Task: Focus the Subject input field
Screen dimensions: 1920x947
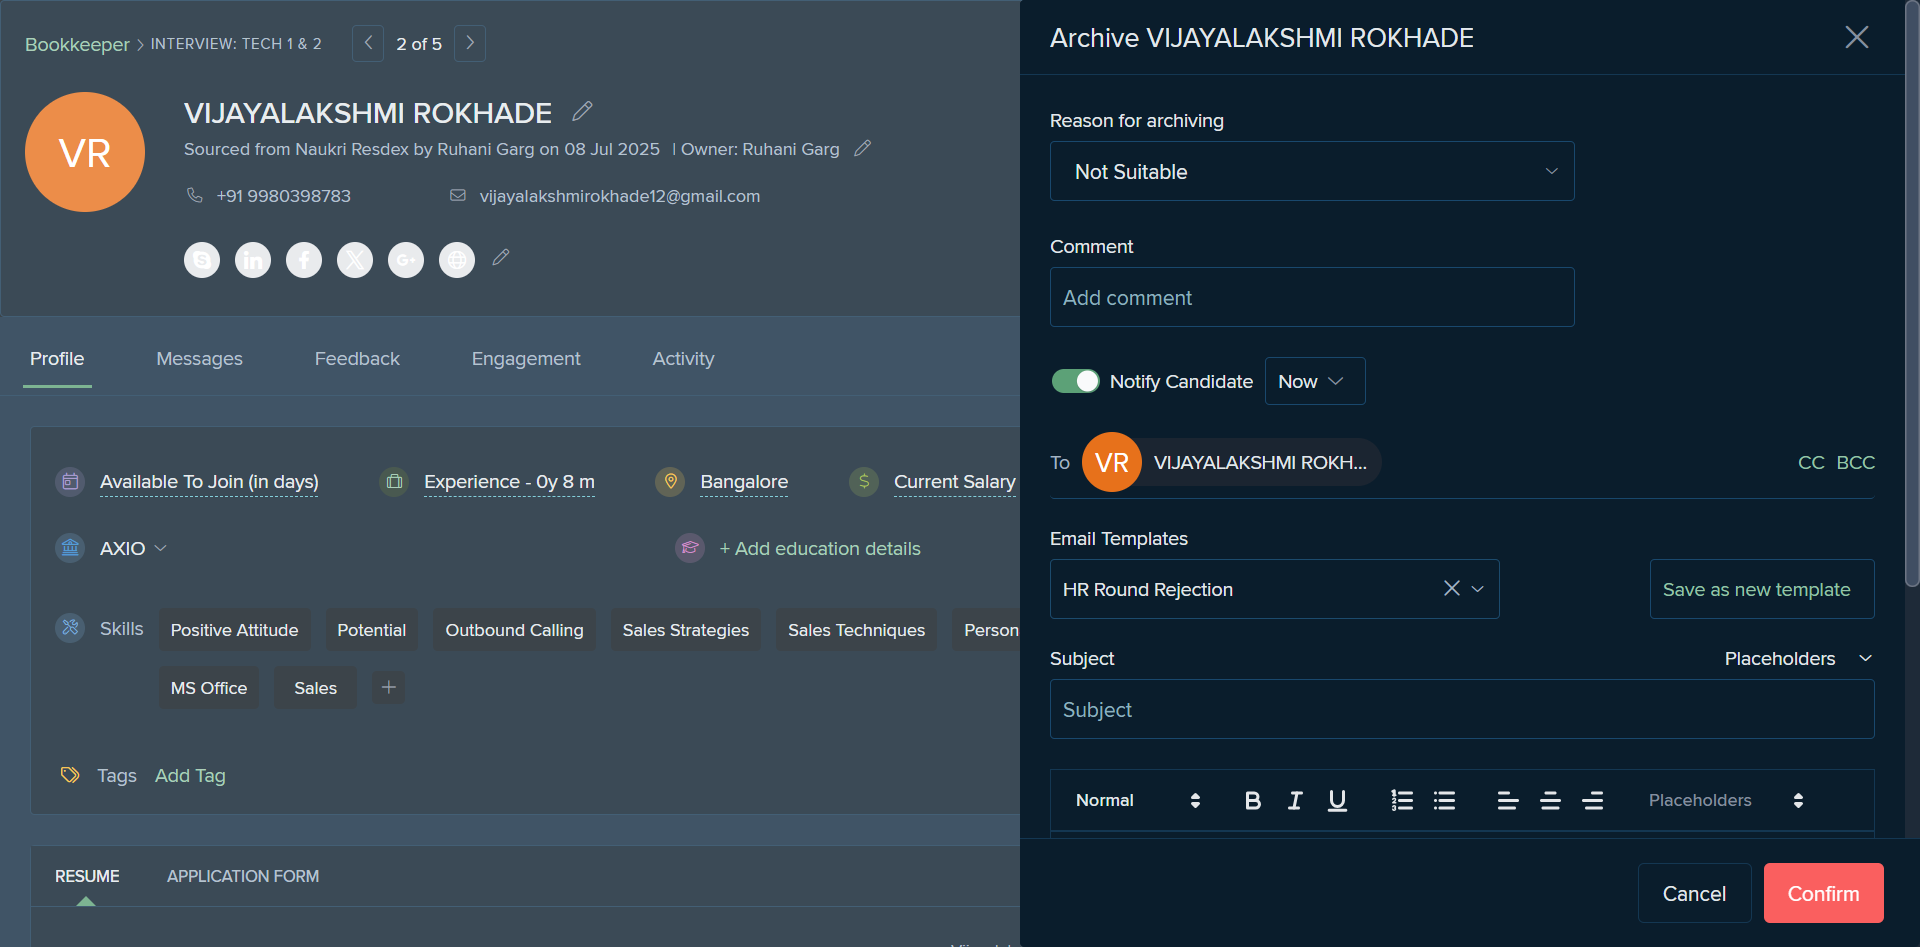Action: 1462,709
